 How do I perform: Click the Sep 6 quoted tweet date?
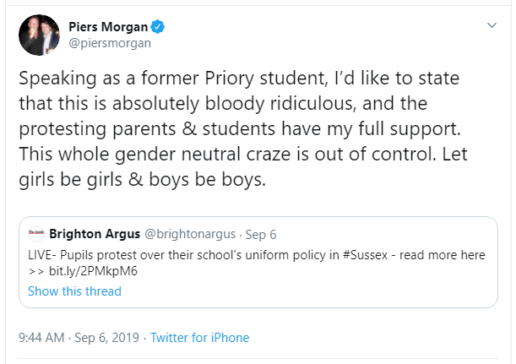261,235
